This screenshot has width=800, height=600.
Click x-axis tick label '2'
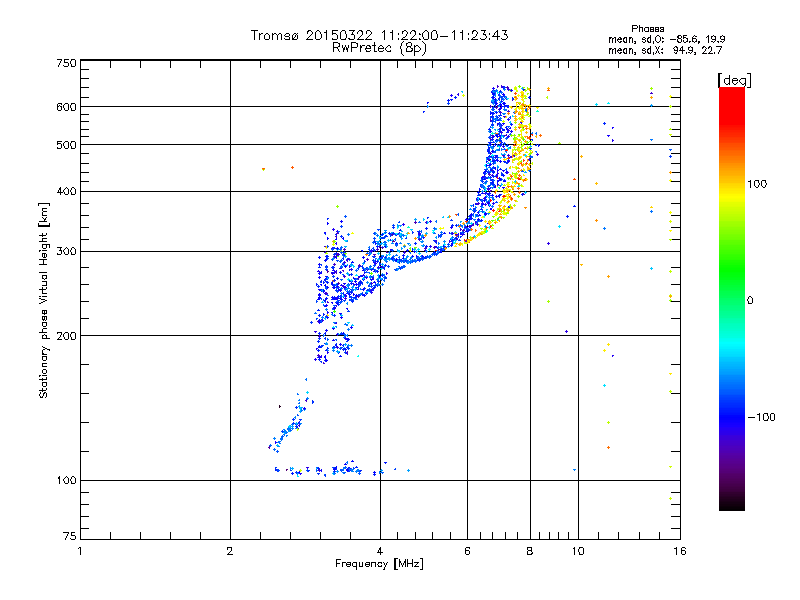230,551
